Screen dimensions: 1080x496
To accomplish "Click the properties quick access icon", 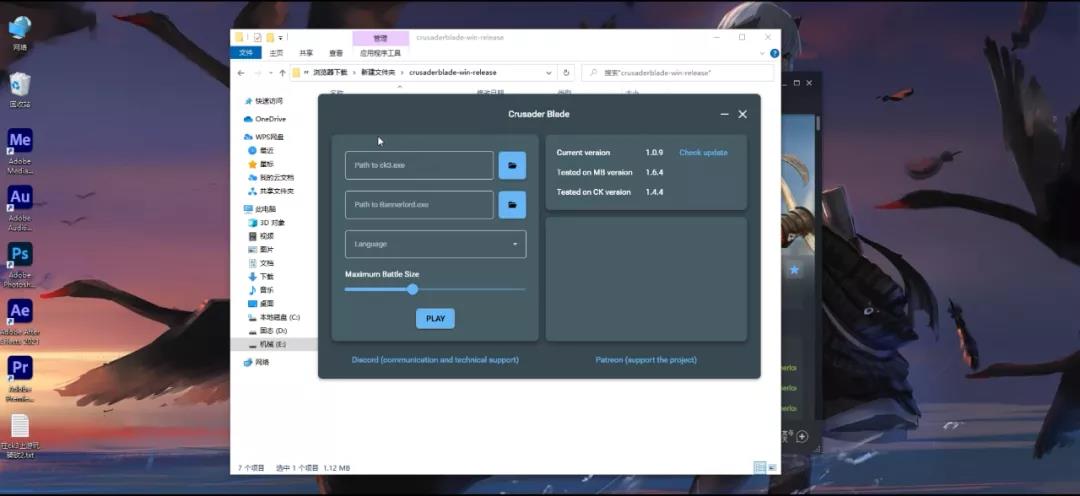I will click(258, 37).
